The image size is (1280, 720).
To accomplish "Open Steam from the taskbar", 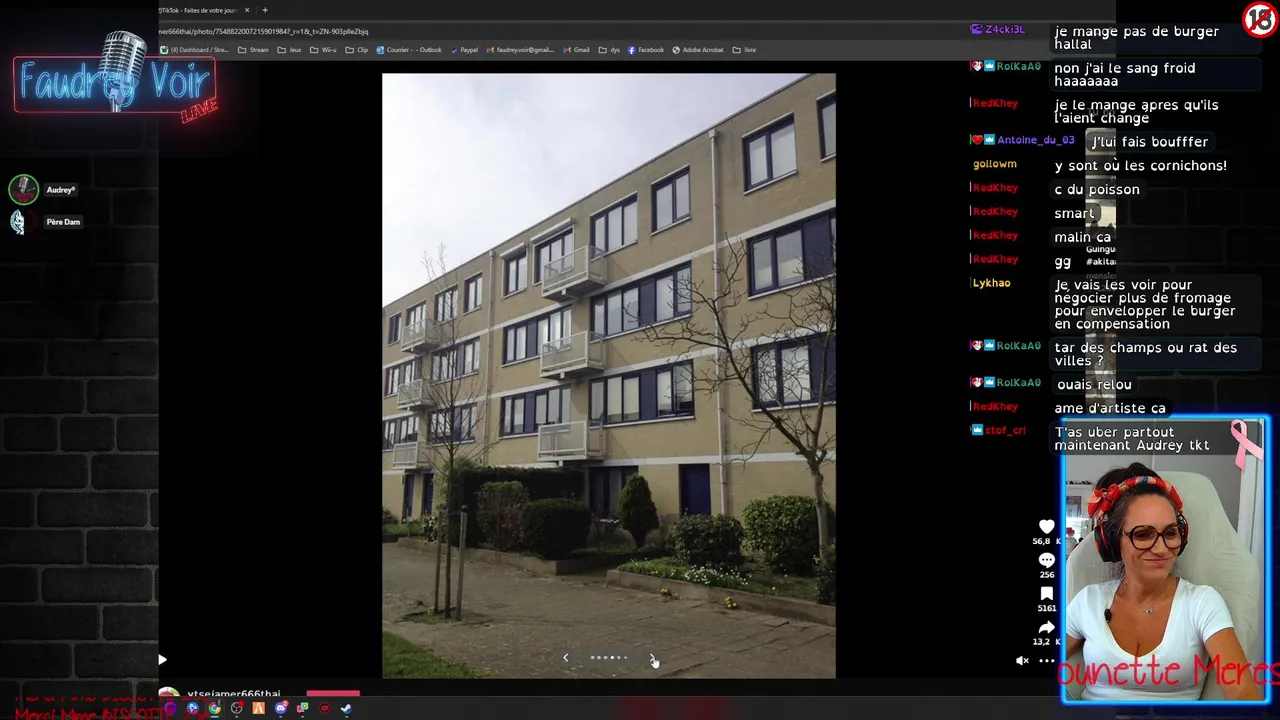I will (346, 708).
